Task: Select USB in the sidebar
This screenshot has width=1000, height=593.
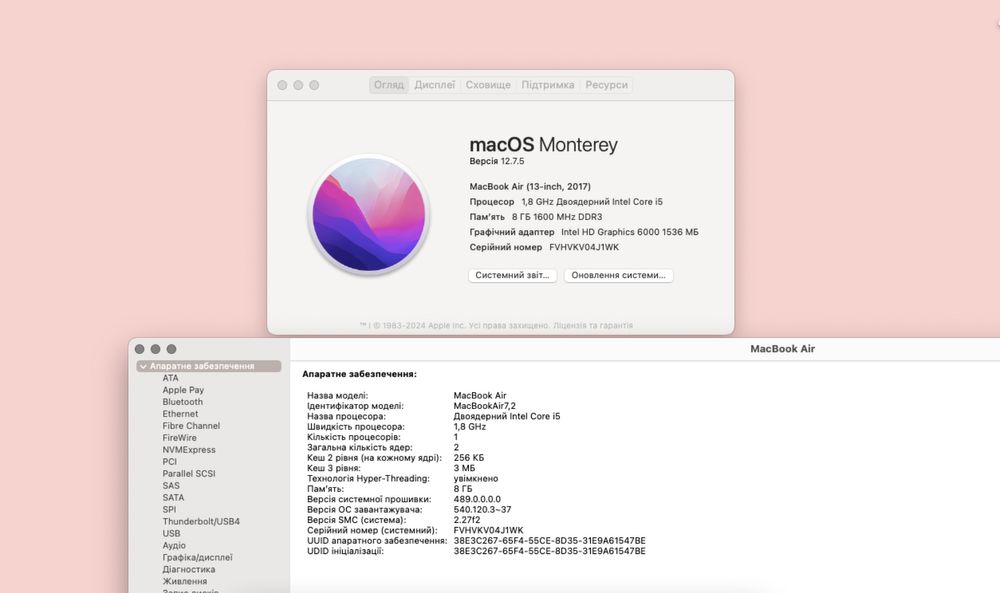Action: point(171,534)
